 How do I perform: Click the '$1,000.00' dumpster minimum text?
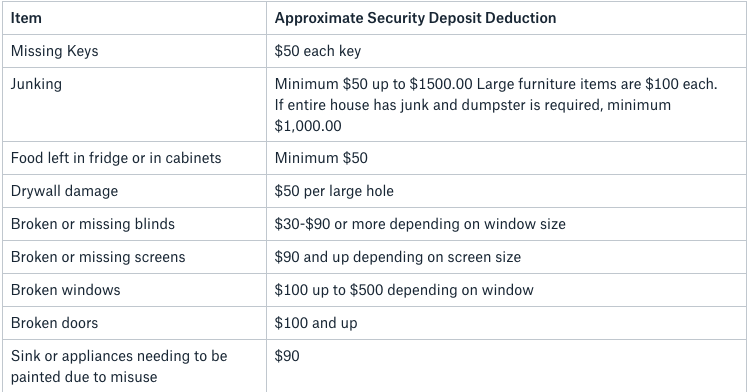pyautogui.click(x=308, y=126)
